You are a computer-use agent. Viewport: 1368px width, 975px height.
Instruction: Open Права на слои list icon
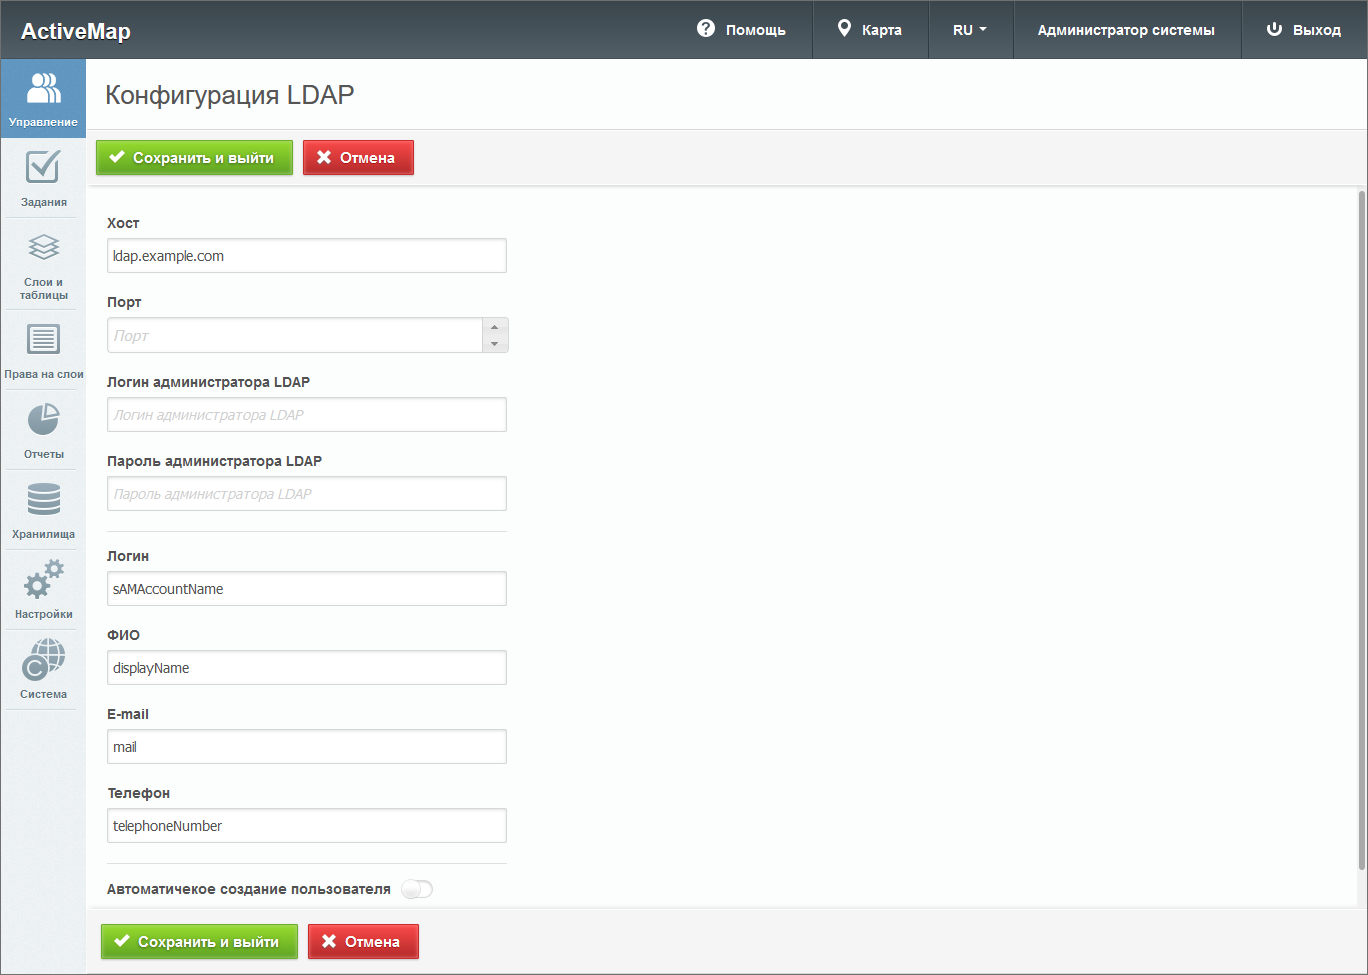43,340
